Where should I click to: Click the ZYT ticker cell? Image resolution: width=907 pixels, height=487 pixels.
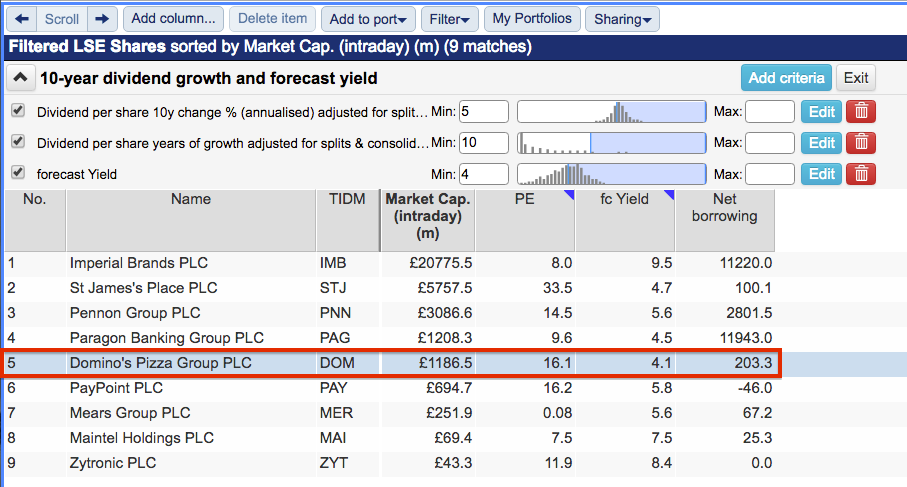click(x=334, y=463)
